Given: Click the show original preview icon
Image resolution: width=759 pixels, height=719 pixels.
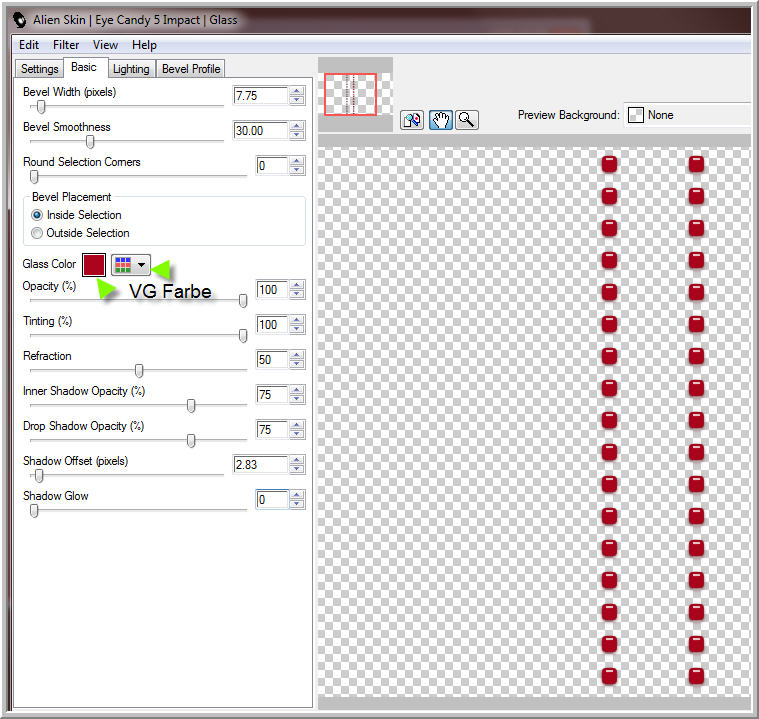Looking at the screenshot, I should point(412,120).
